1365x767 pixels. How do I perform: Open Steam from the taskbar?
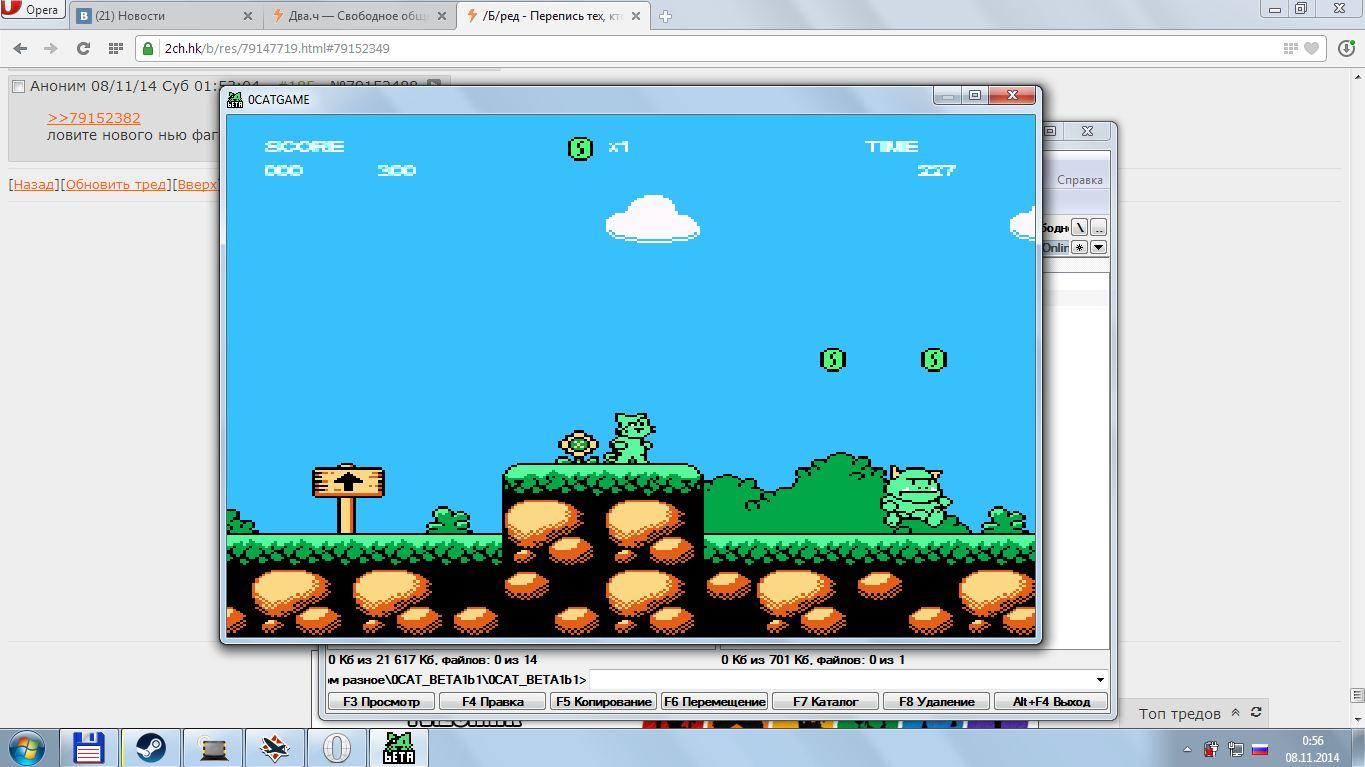pyautogui.click(x=151, y=748)
